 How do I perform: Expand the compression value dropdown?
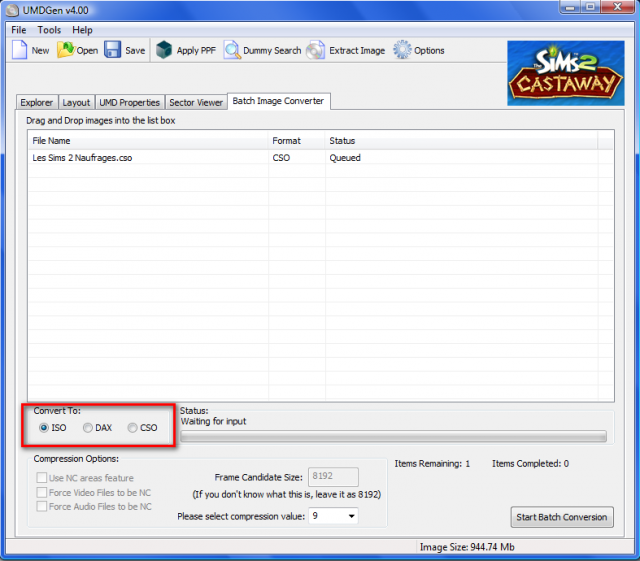351,516
